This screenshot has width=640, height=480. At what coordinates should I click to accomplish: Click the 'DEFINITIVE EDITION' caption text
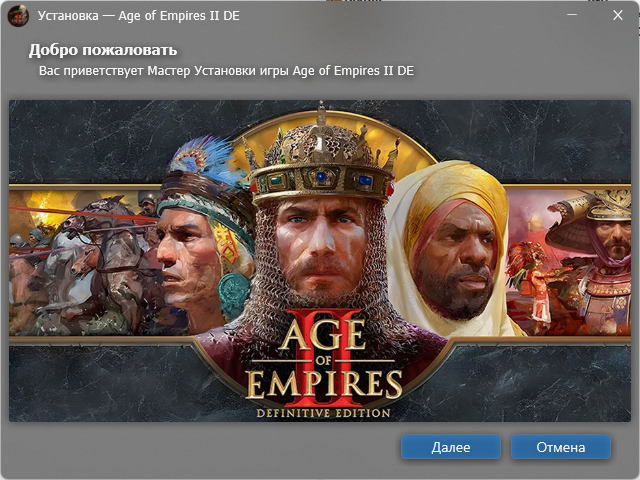[x=323, y=413]
